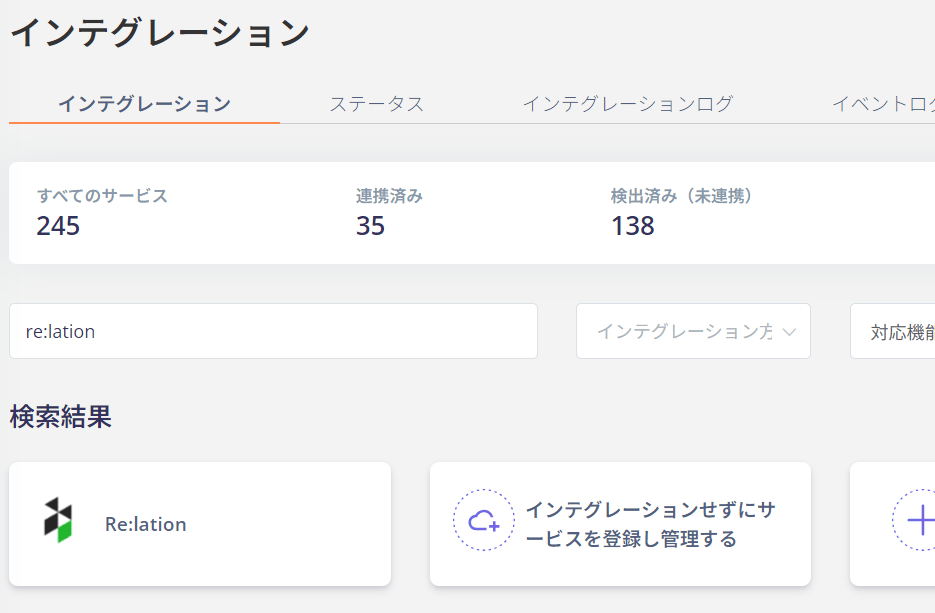Click the plus icon in dashed circle
This screenshot has height=613, width=935.
point(919,521)
